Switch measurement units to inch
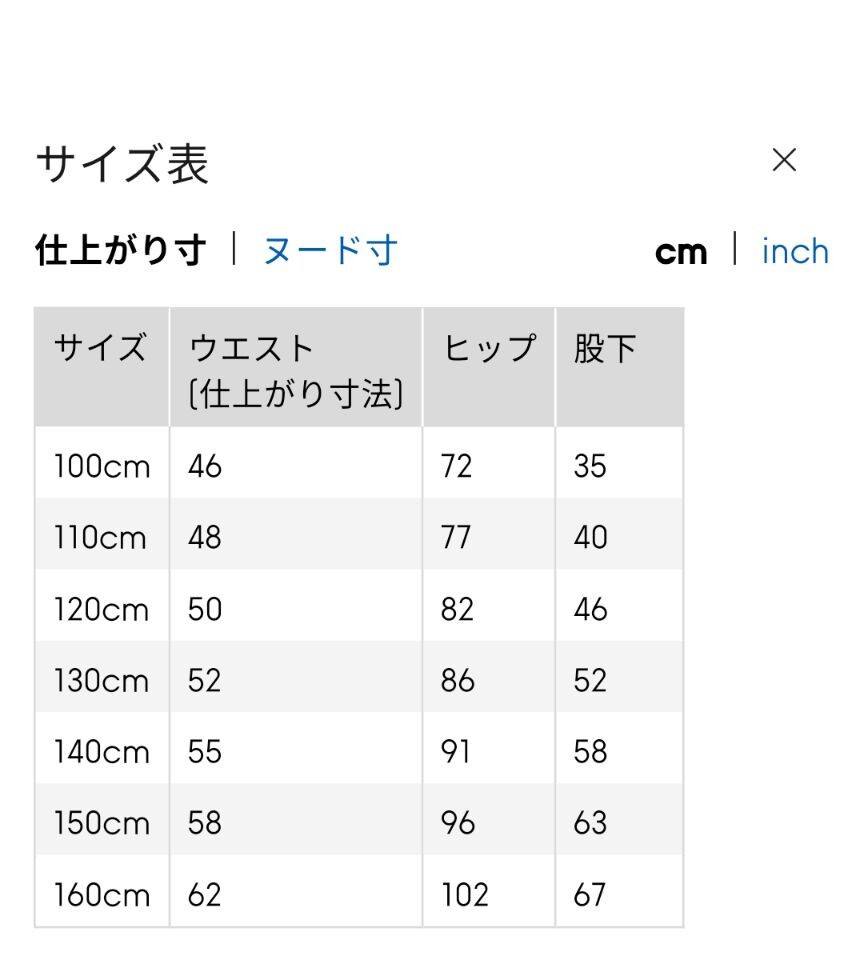Viewport: 864px width, 972px height. click(795, 251)
